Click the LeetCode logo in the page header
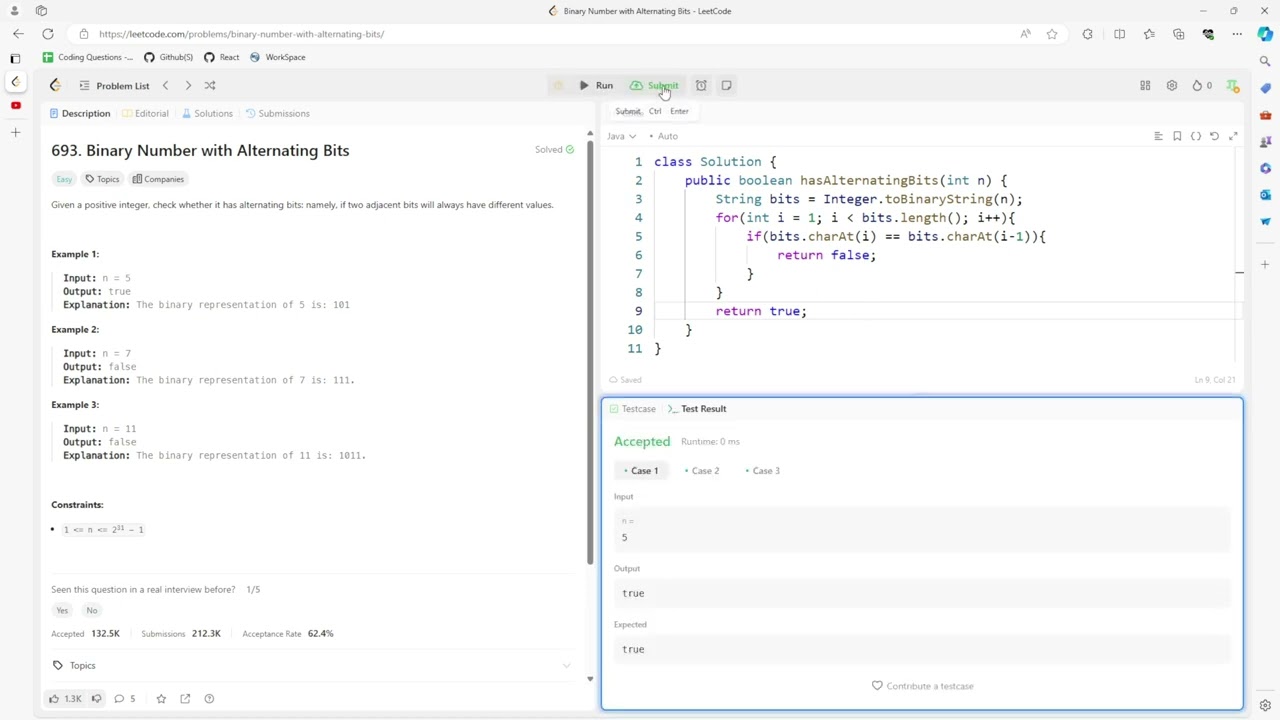1280x720 pixels. (55, 85)
